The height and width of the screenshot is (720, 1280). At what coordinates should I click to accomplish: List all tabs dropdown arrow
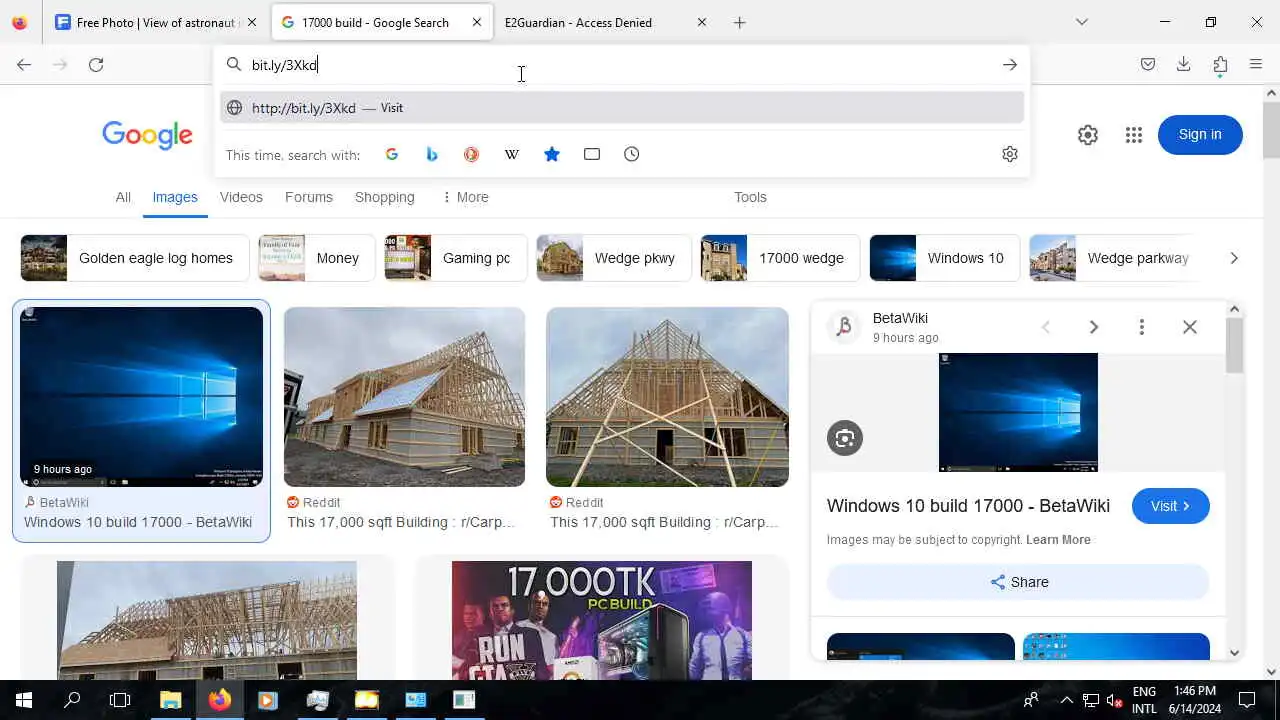1082,22
